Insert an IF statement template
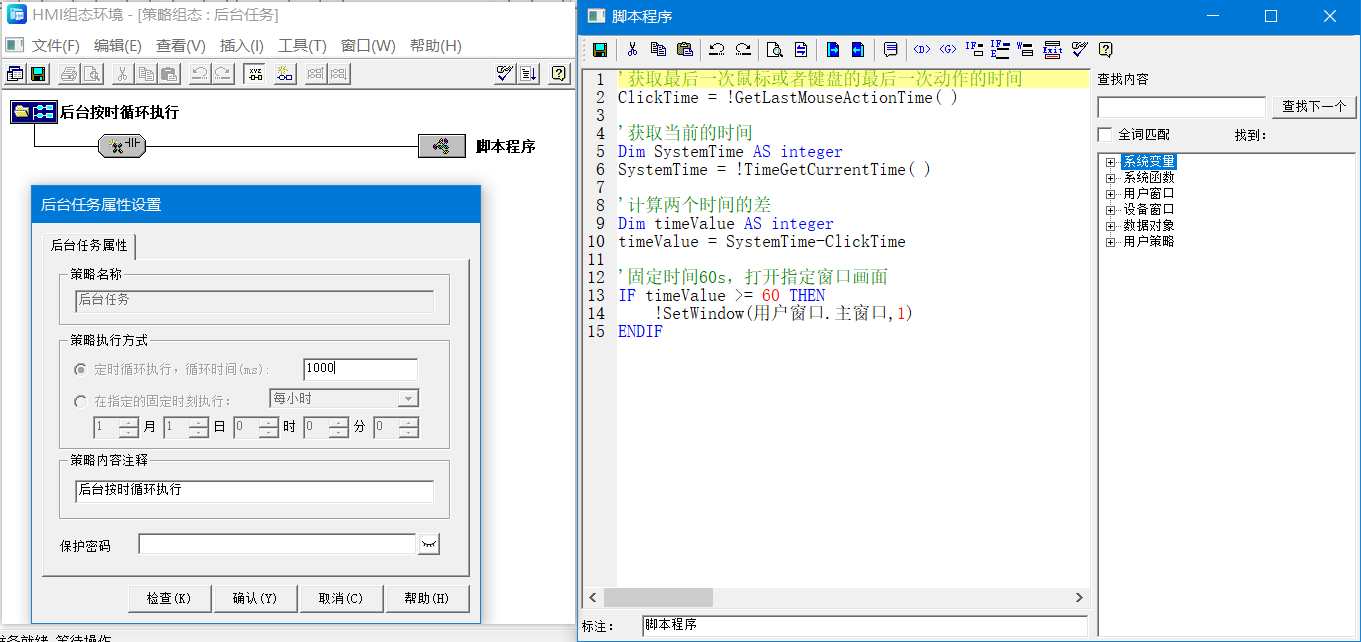1361x642 pixels. coord(974,49)
